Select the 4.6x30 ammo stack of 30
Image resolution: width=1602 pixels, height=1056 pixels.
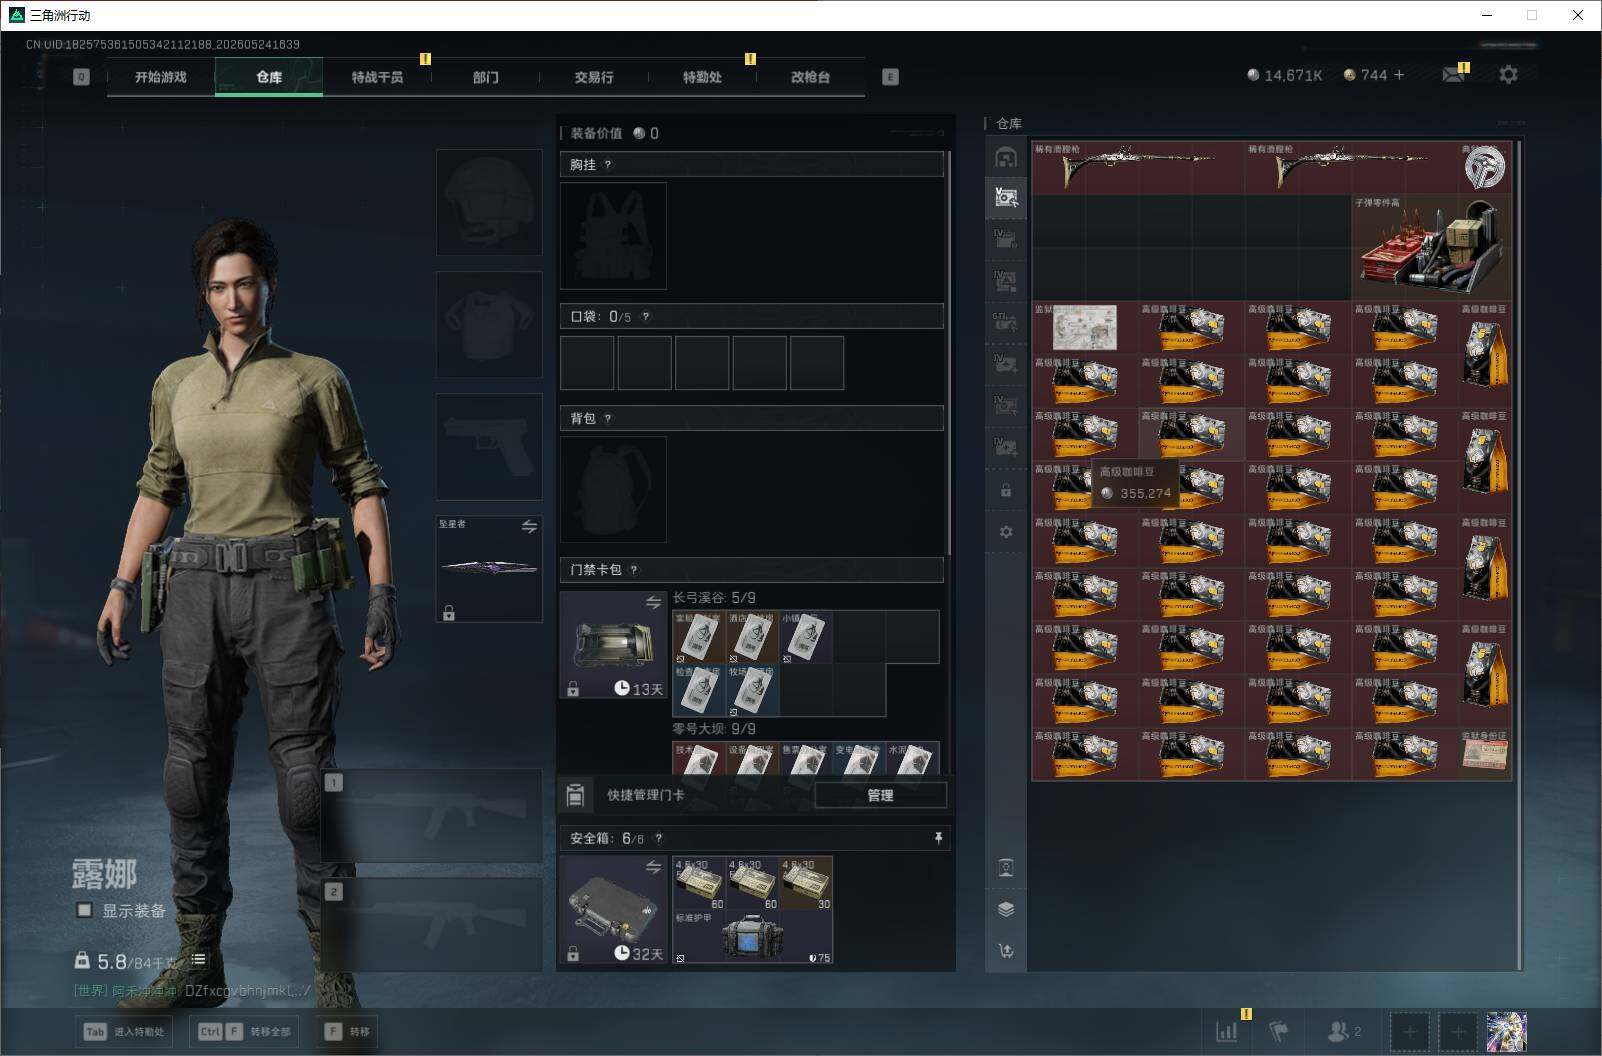(x=805, y=883)
